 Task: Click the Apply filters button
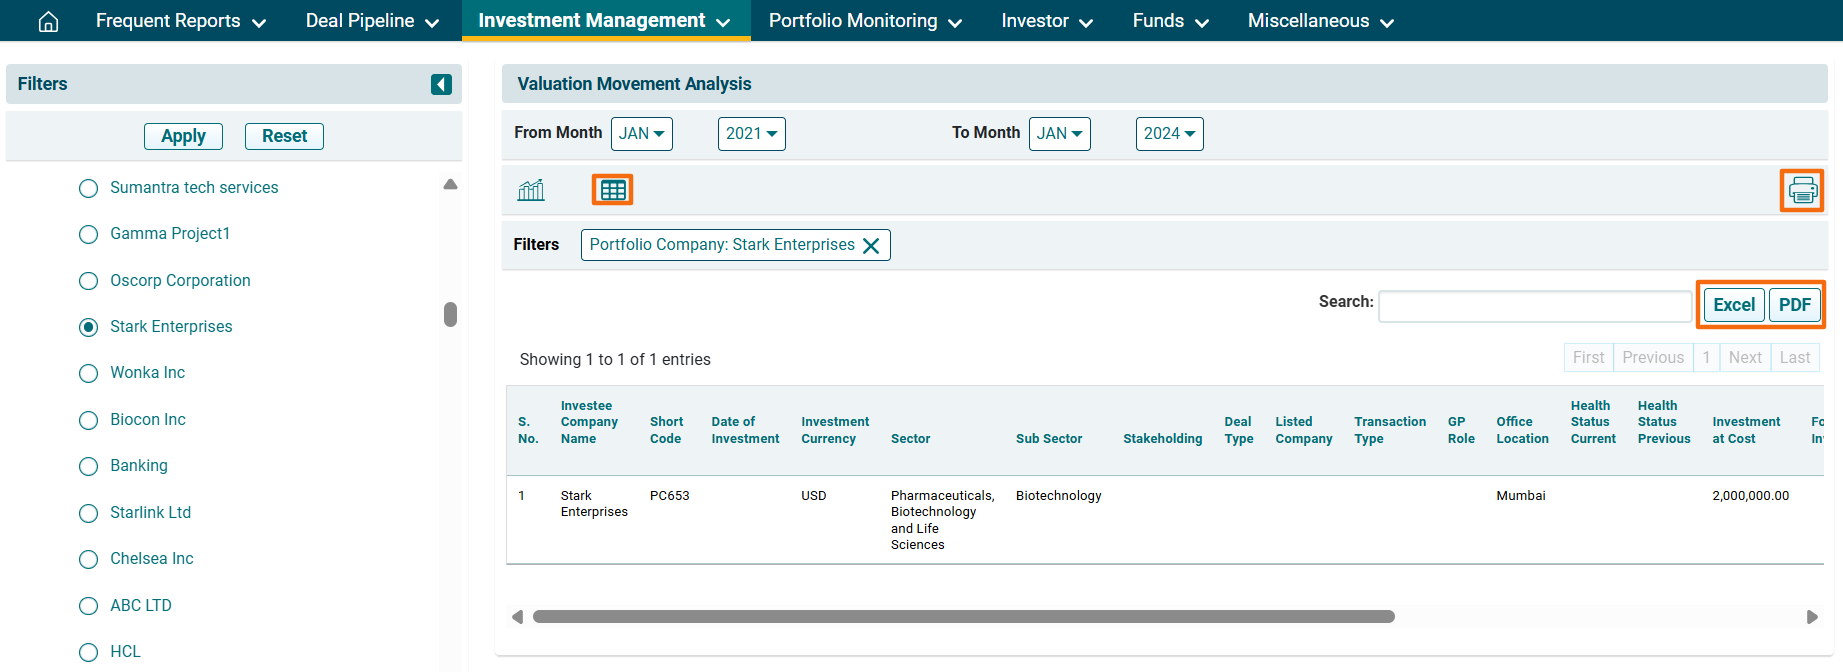(x=183, y=136)
